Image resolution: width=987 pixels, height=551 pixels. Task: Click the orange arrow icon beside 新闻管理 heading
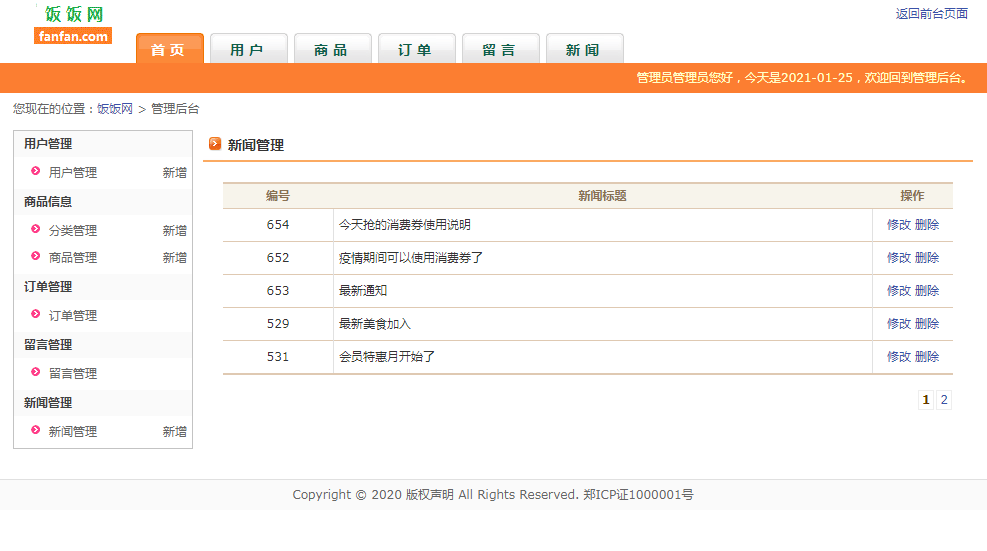click(215, 144)
